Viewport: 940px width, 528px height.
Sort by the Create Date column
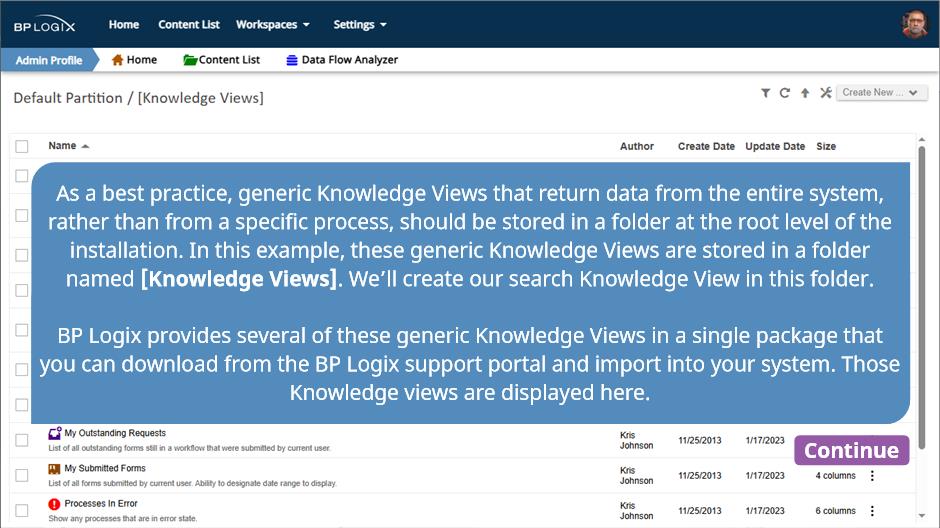coord(706,146)
